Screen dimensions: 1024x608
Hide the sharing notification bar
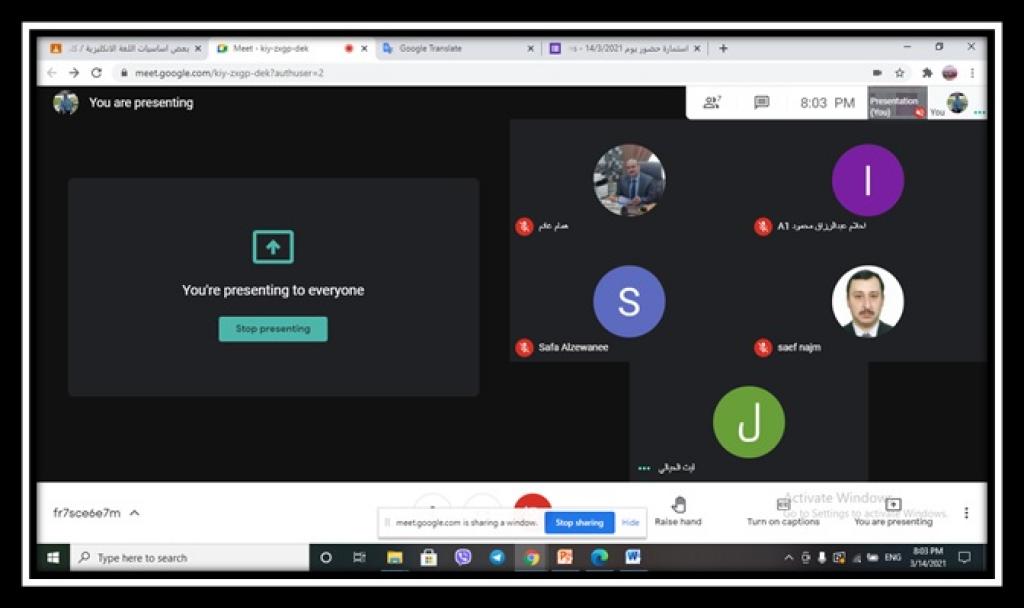630,522
